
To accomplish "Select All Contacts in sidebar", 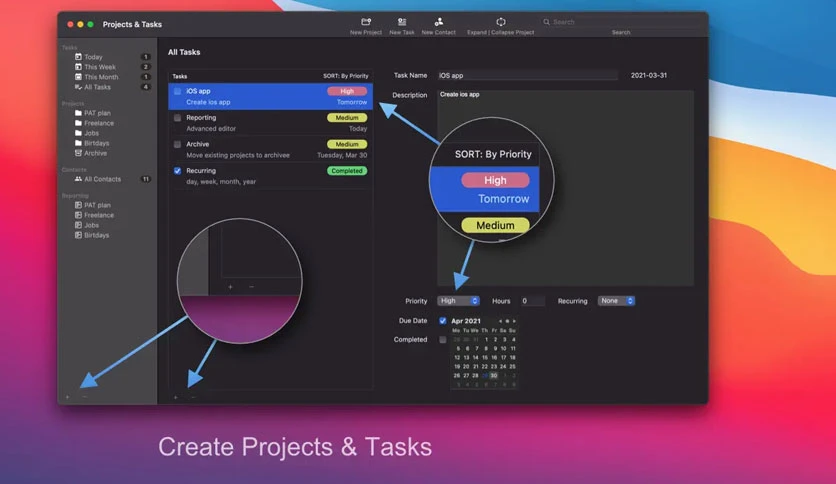I will tap(102, 179).
